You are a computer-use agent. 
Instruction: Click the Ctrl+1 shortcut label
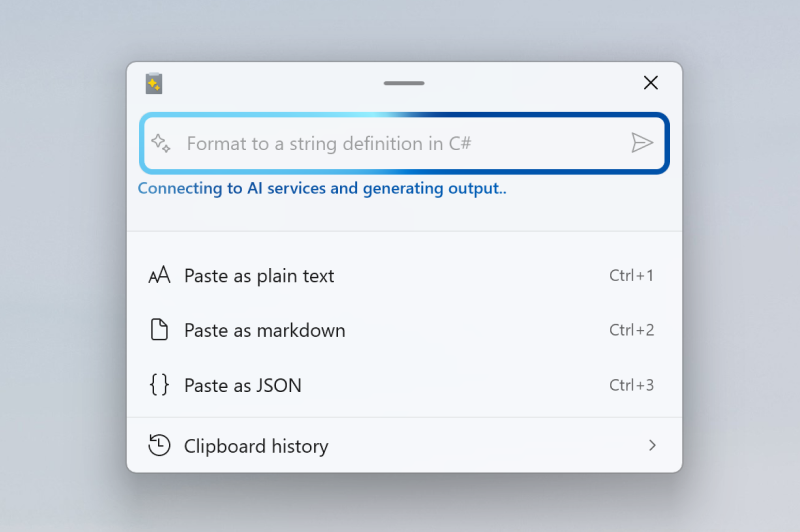631,276
